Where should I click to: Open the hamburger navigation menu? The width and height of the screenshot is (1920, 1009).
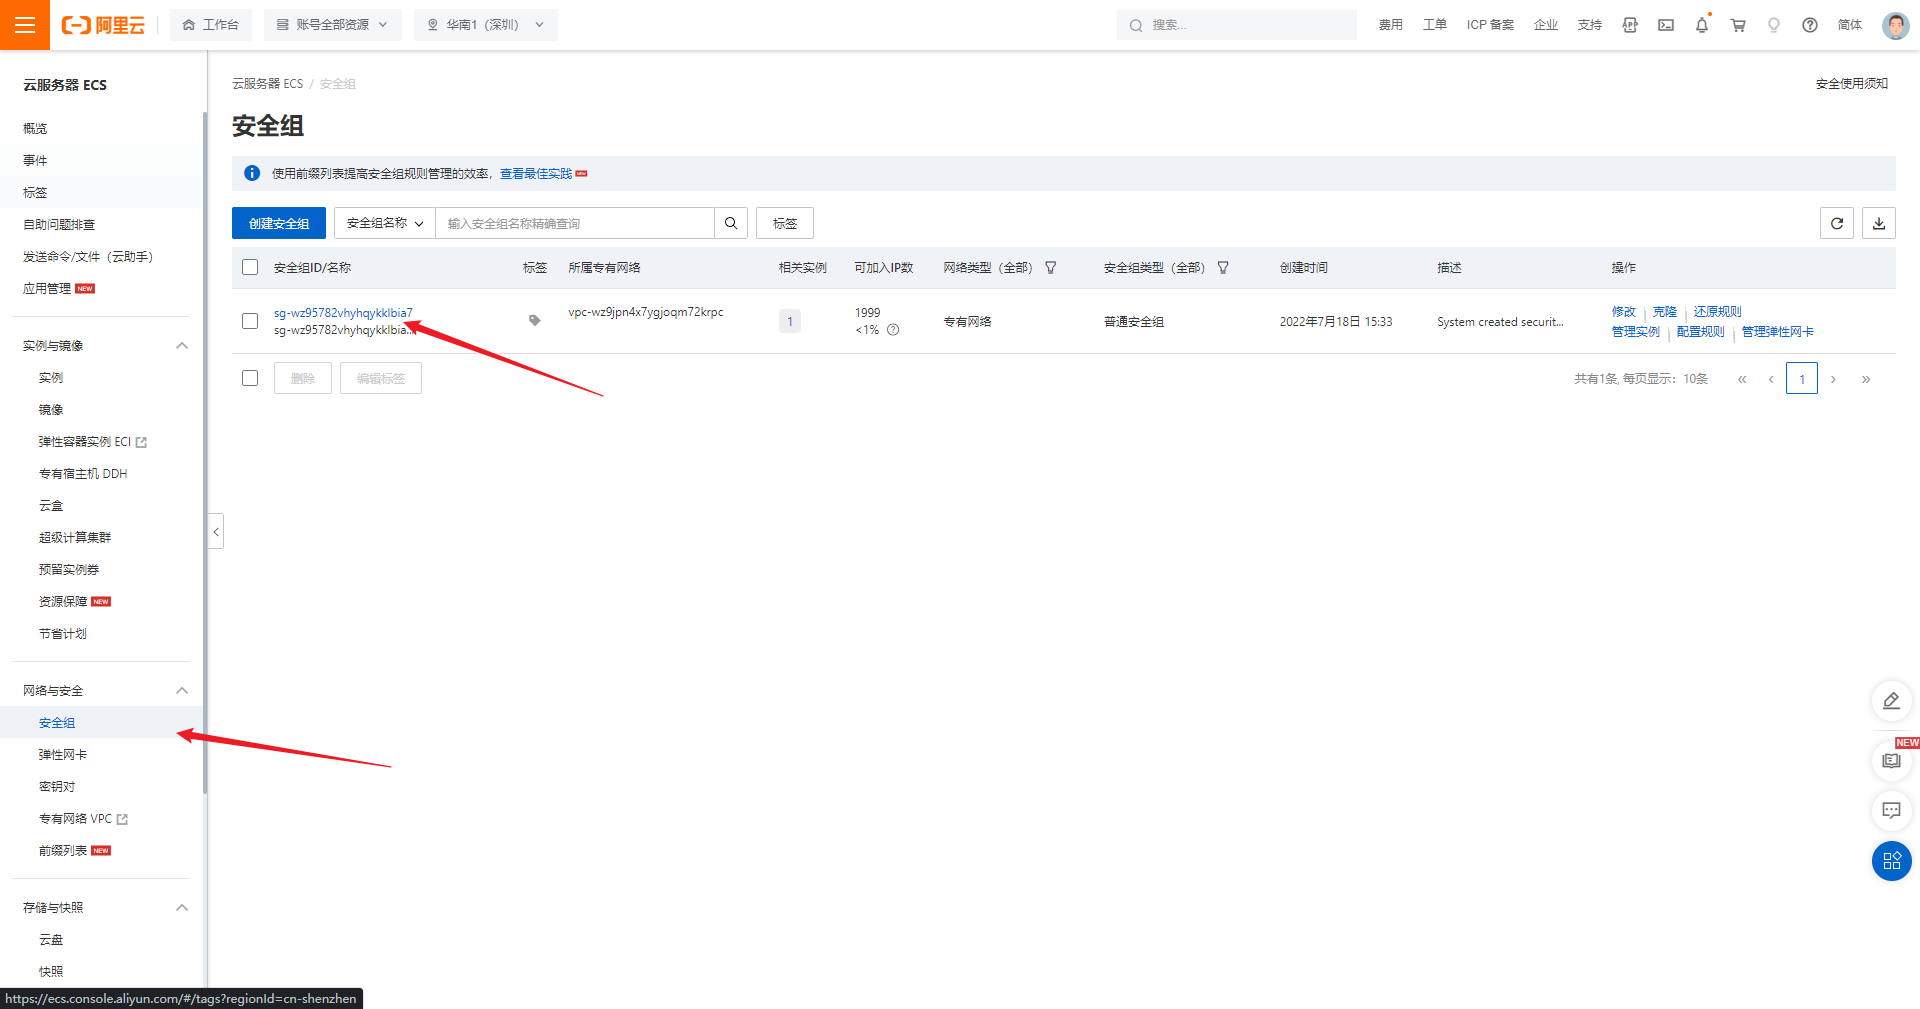pyautogui.click(x=25, y=25)
